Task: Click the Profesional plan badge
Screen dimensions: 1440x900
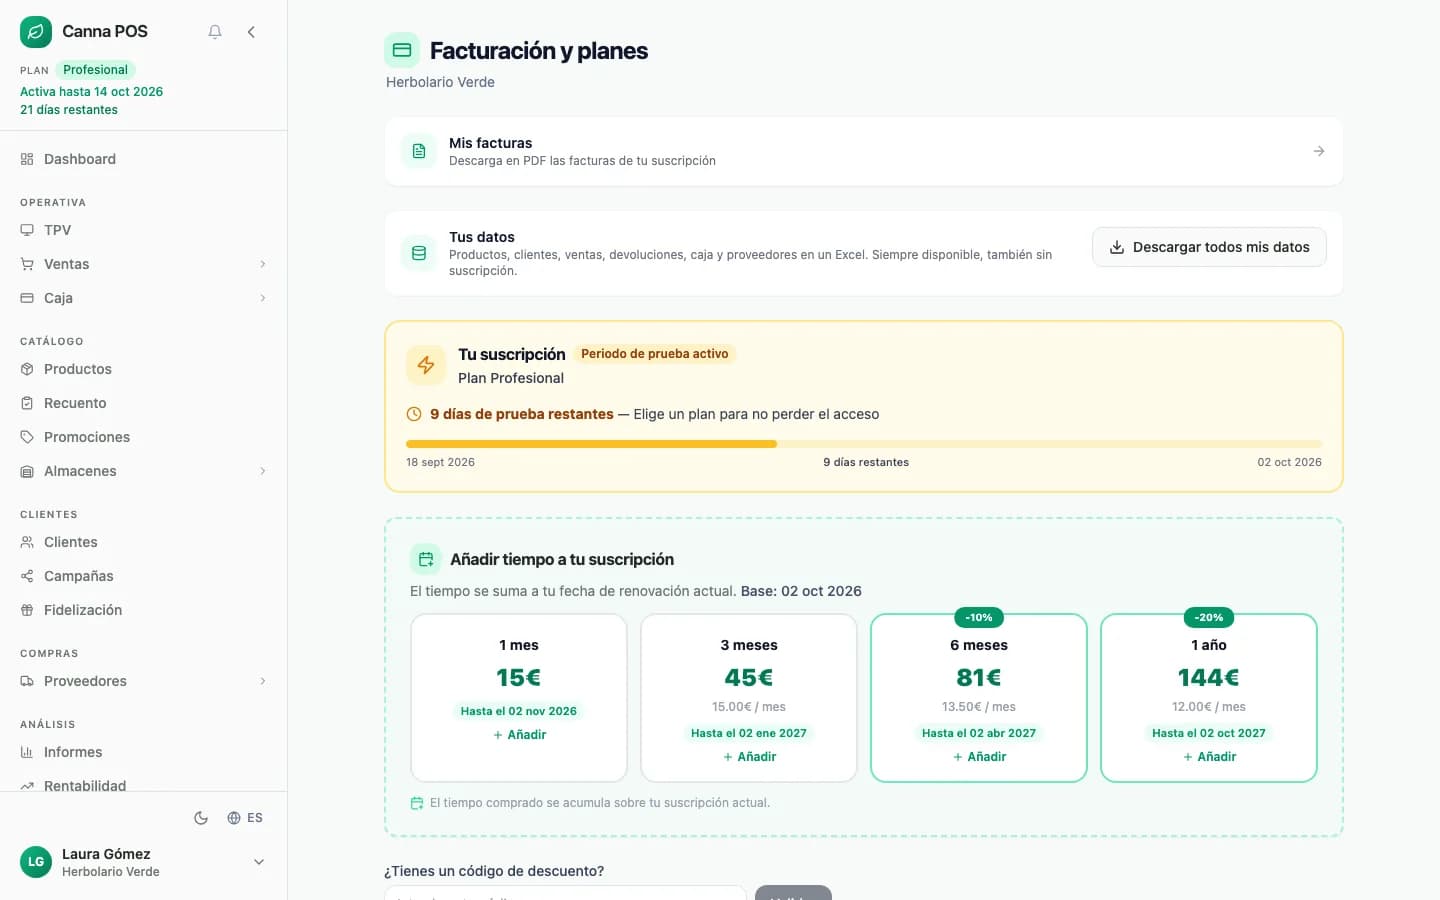Action: pyautogui.click(x=95, y=70)
